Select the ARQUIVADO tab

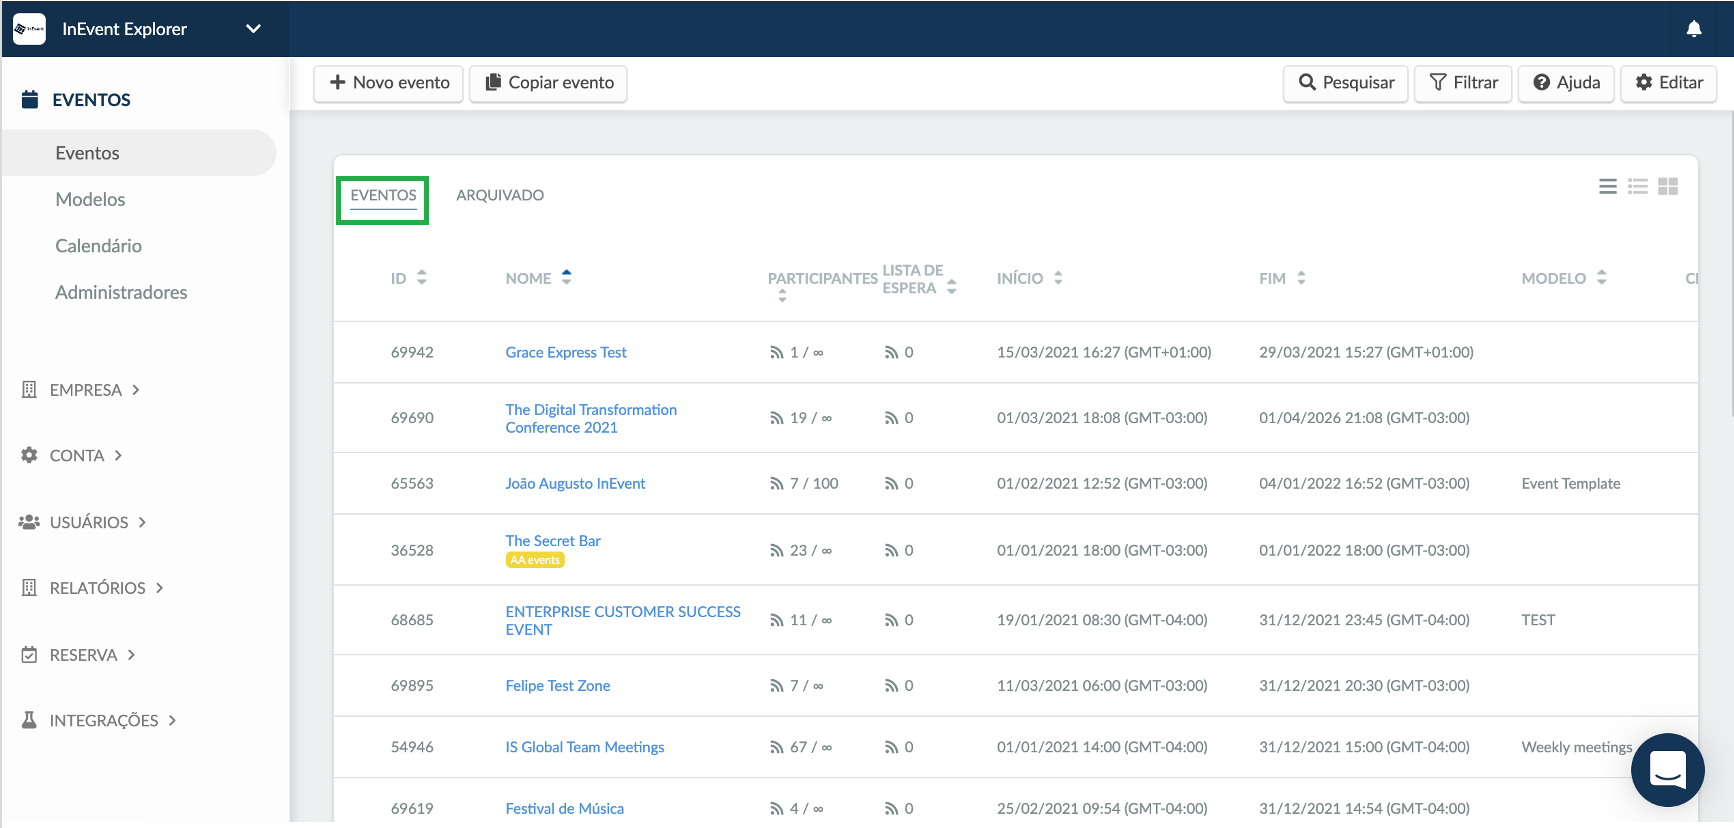(500, 195)
